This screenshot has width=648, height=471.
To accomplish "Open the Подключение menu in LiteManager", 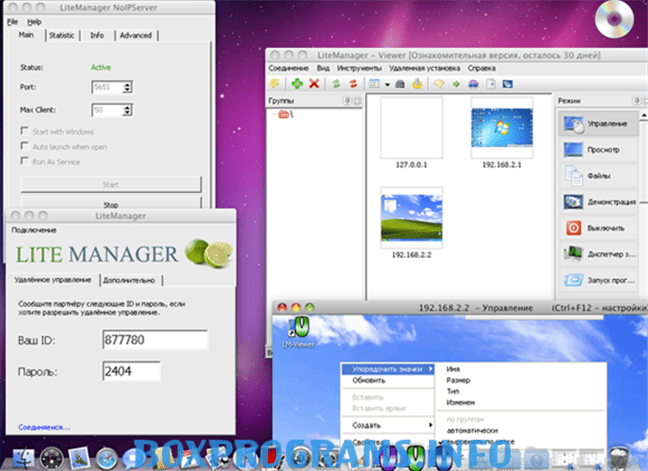I will pos(34,230).
